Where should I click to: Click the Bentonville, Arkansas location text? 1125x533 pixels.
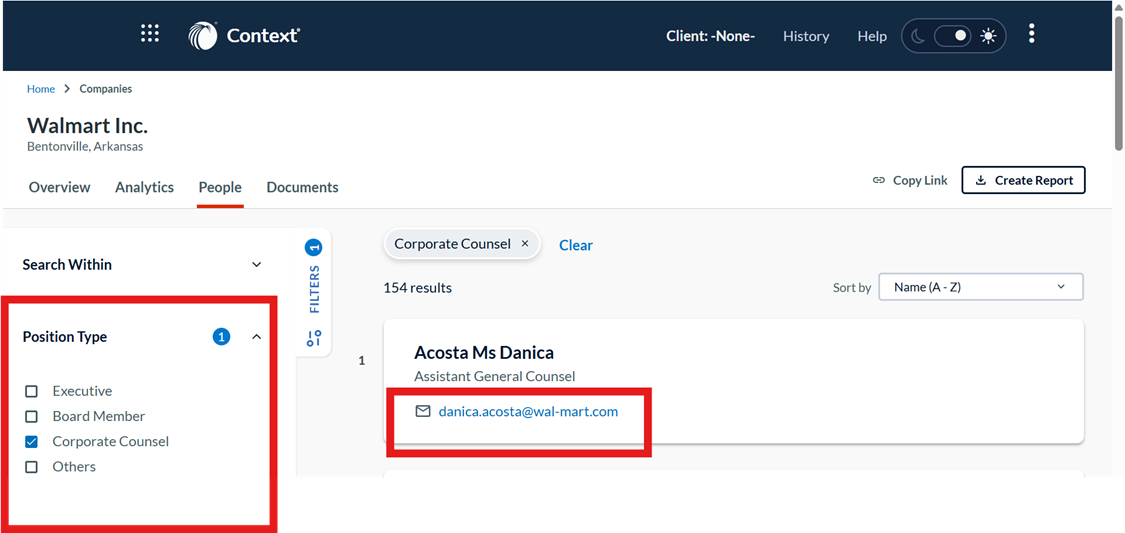point(85,146)
